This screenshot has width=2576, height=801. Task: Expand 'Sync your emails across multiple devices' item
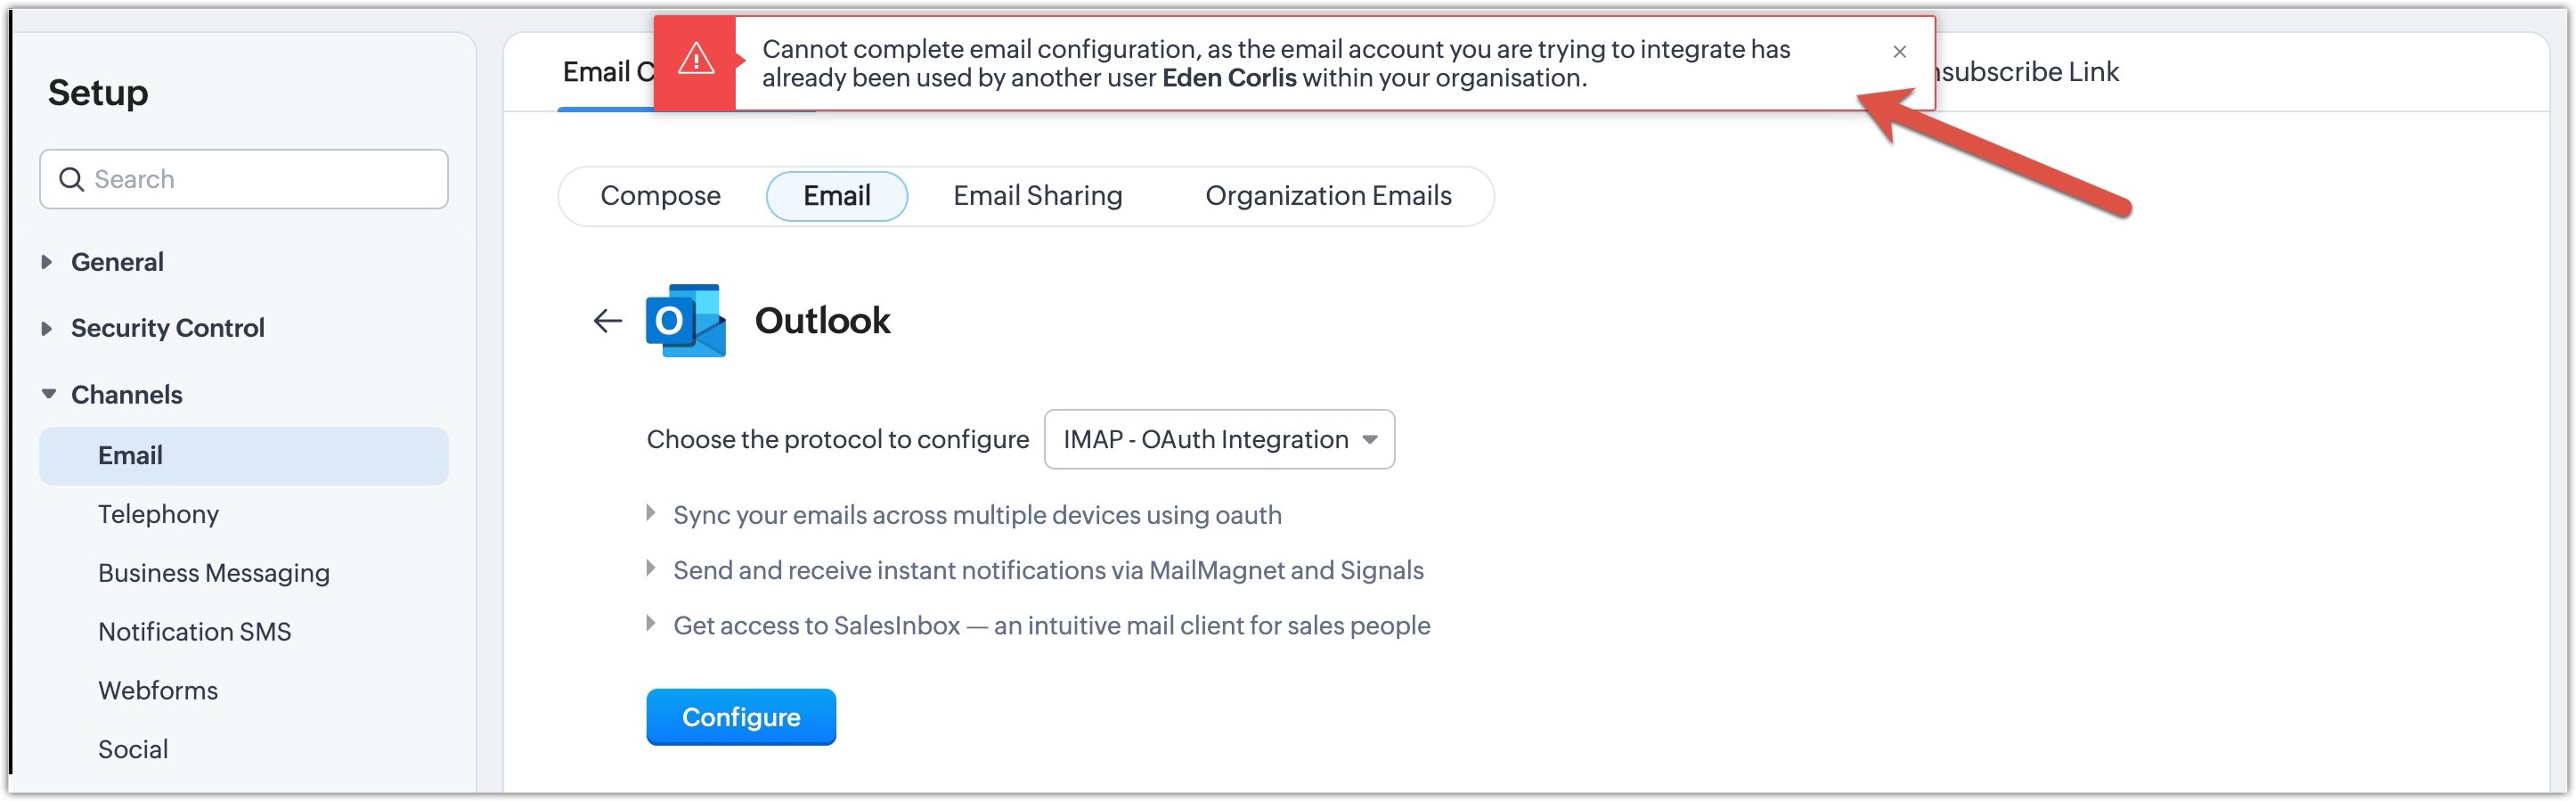[651, 514]
